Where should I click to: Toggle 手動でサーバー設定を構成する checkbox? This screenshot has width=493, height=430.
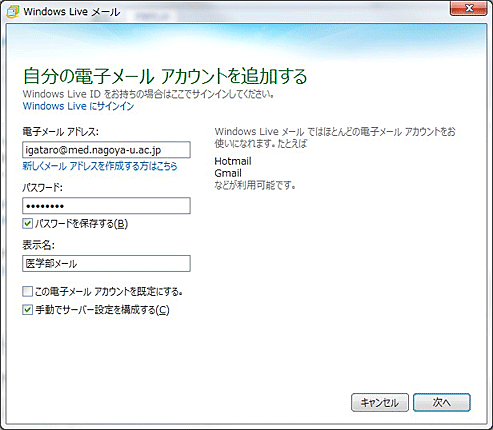tap(27, 310)
